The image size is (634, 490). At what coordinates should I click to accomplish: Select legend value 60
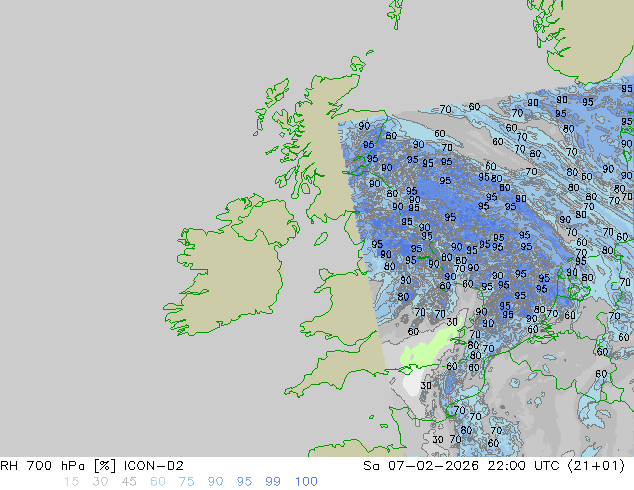[158, 482]
